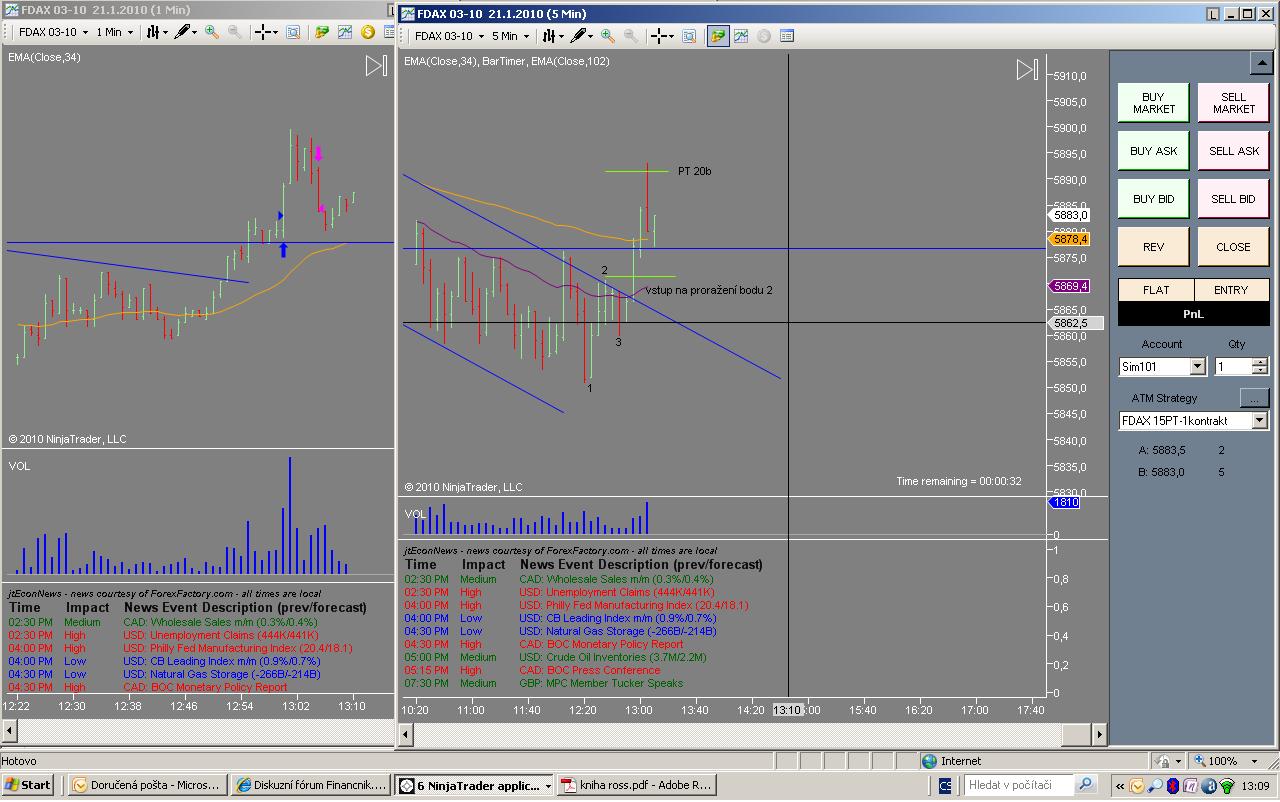Viewport: 1280px width, 802px height.
Task: Open instrument dropdown FDAX 03-10 in 5 Min chart
Action: tap(450, 36)
